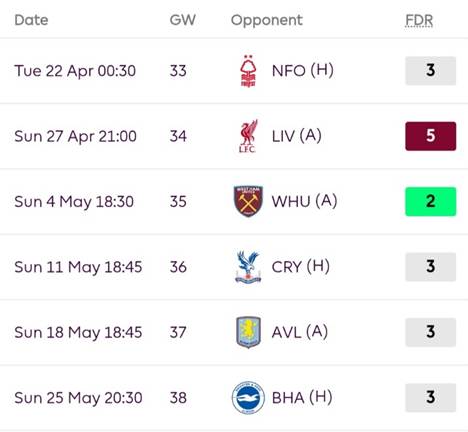The image size is (468, 432).
Task: Open the AVL (A) fixture
Action: (234, 332)
